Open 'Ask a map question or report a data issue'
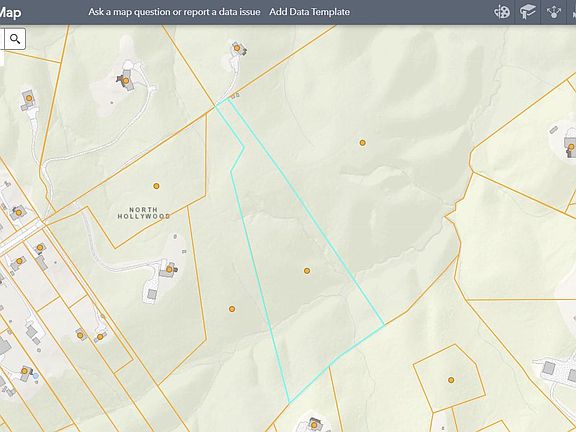The image size is (576, 432). pos(174,12)
